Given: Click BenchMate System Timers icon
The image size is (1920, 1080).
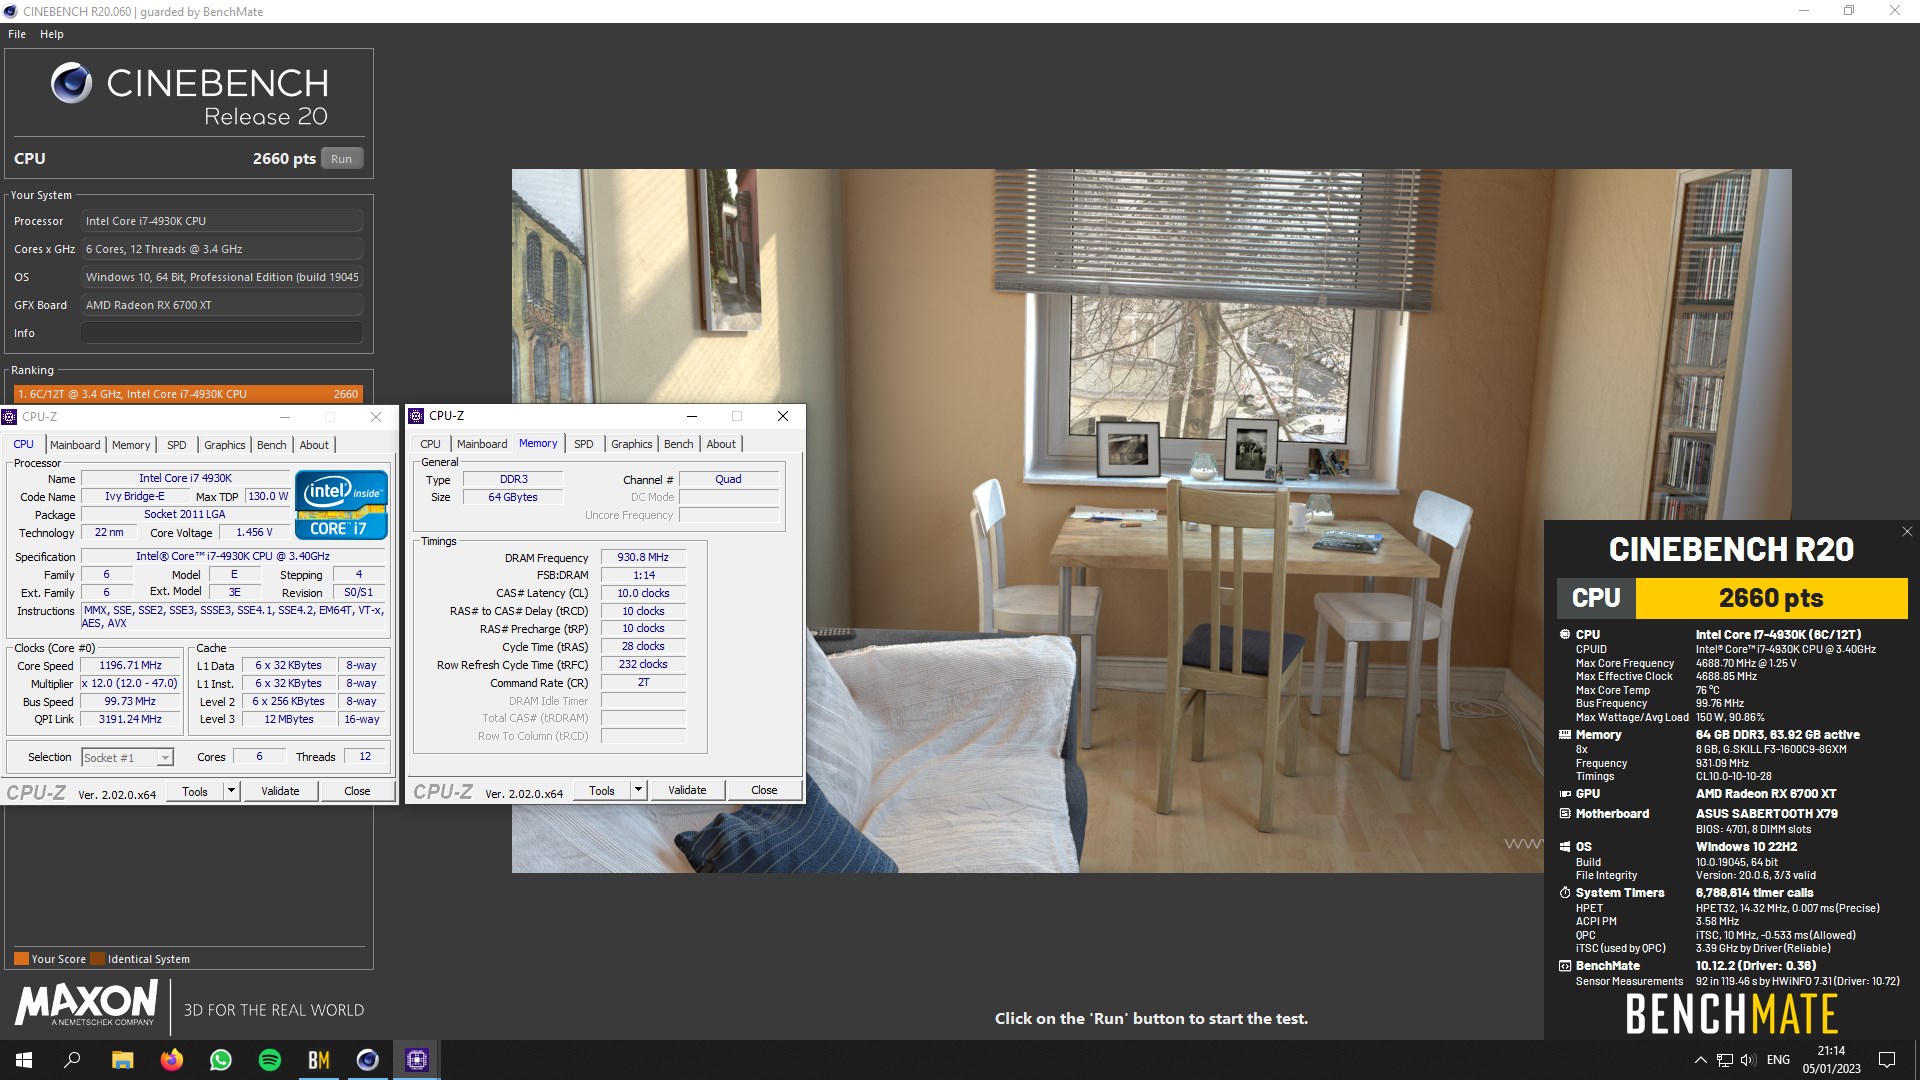Looking at the screenshot, I should (1565, 893).
